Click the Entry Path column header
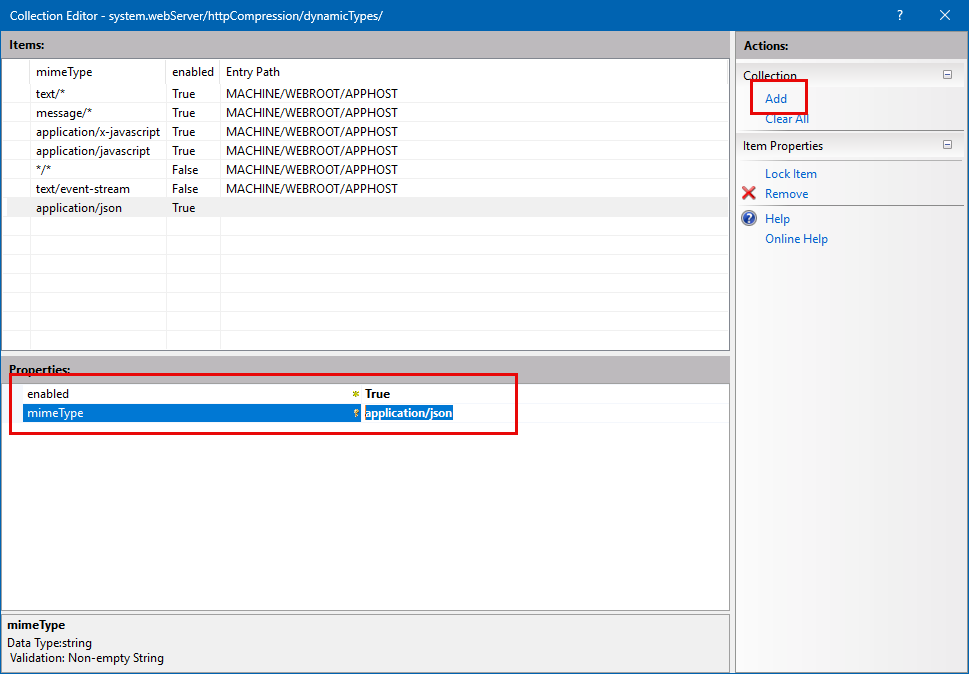Screen dimensions: 969x674 [253, 72]
